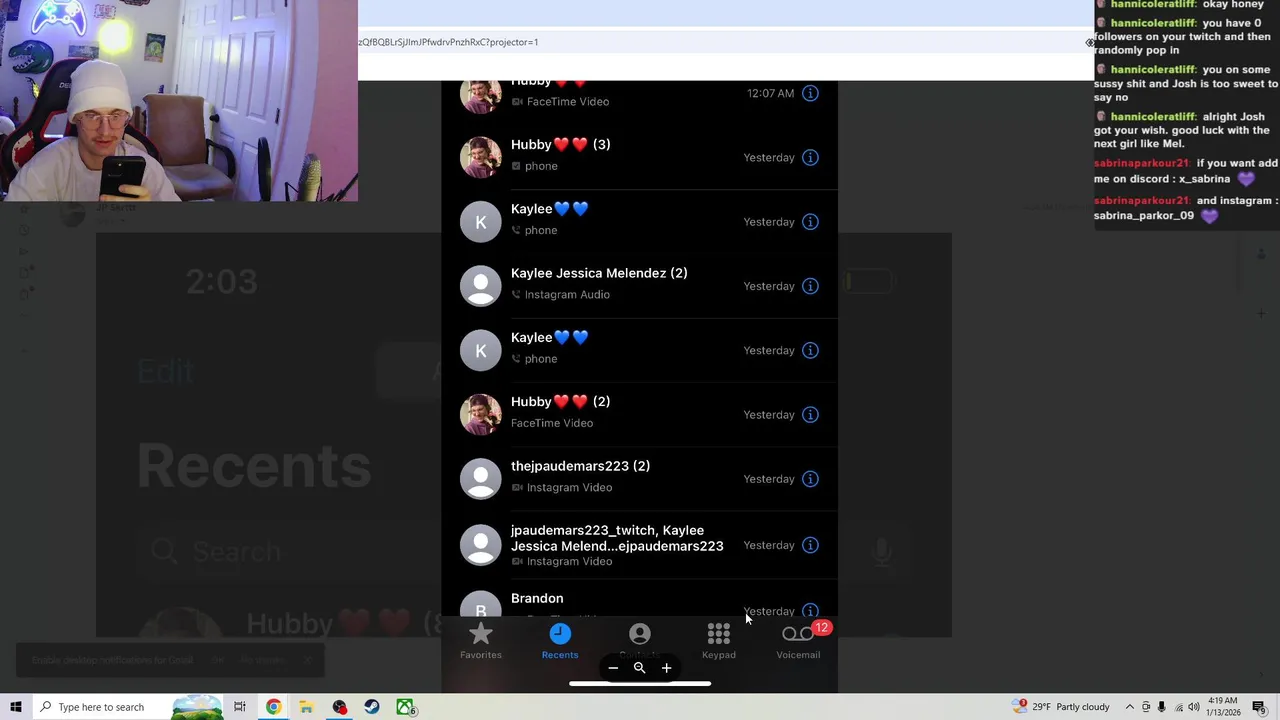
Task: Open info for Kaylee Jessica Melendez (2) call
Action: [810, 286]
